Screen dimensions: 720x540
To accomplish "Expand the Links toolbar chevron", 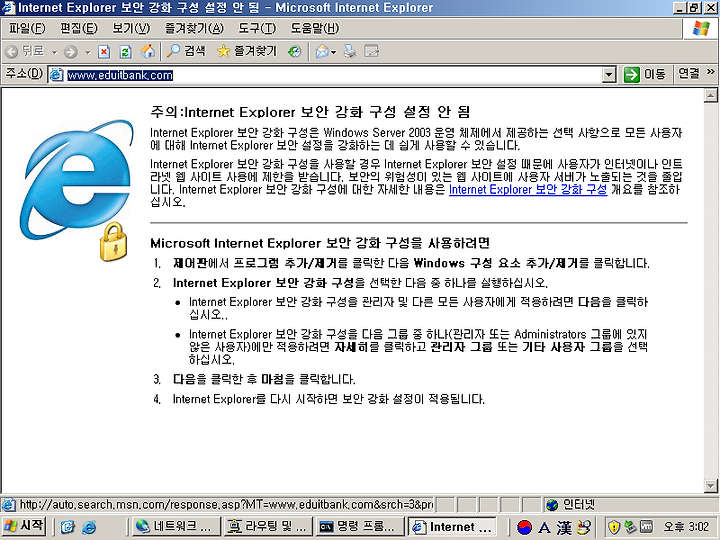I will [x=711, y=72].
